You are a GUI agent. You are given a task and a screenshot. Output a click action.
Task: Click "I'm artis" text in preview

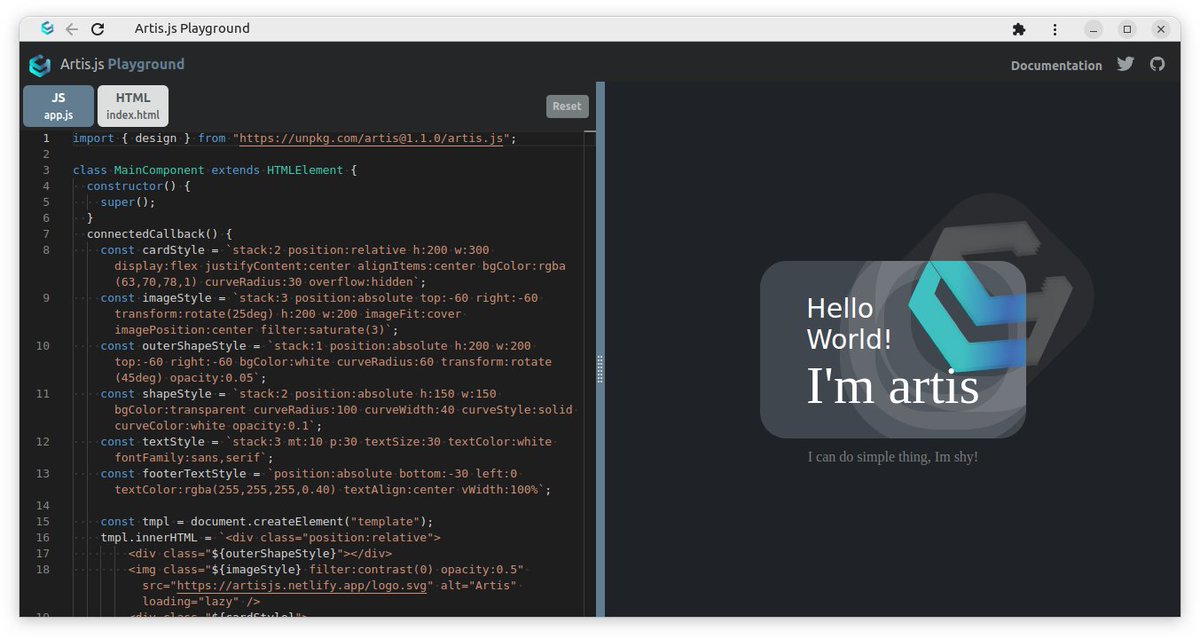[892, 387]
